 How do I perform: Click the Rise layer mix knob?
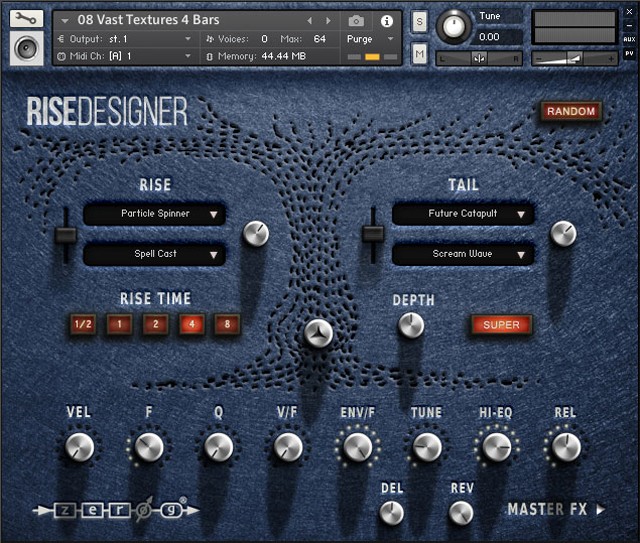coord(256,234)
